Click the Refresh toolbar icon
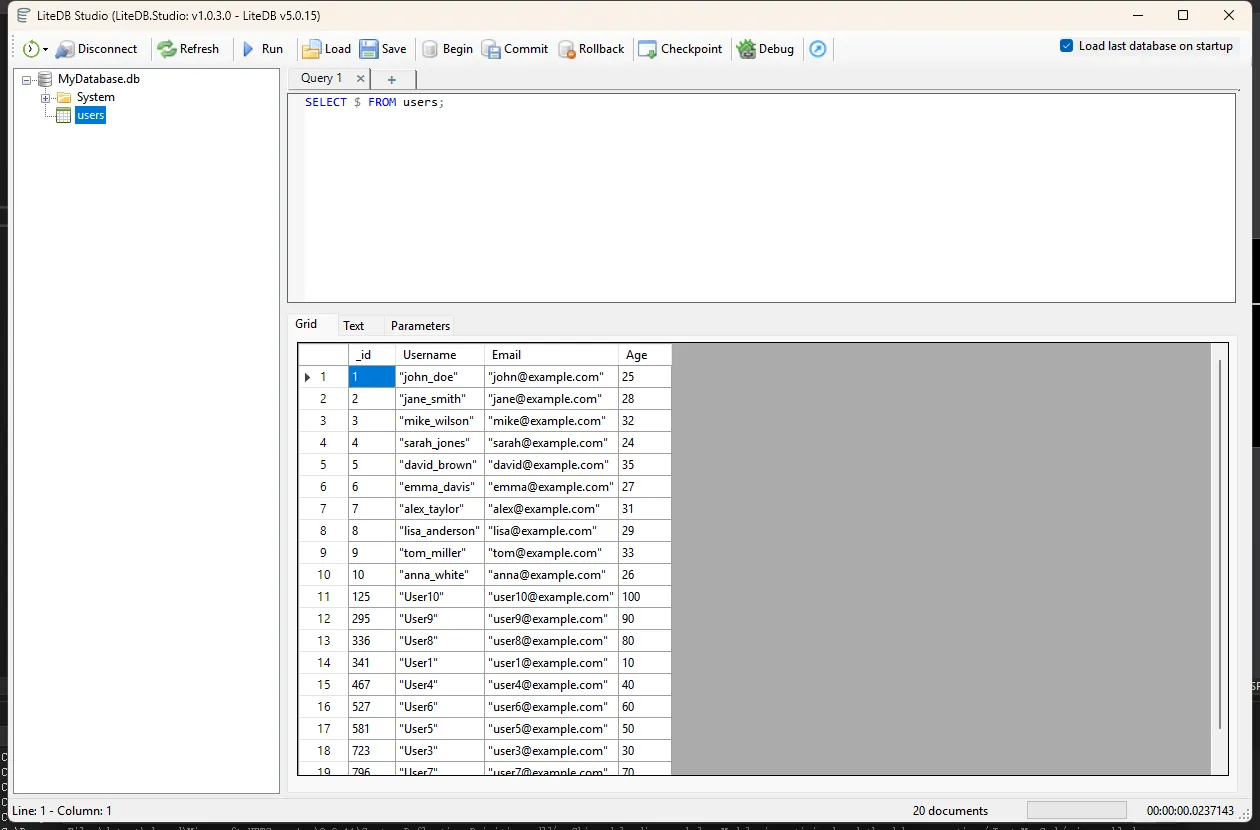Screen dimensions: 1260x830 point(167,49)
